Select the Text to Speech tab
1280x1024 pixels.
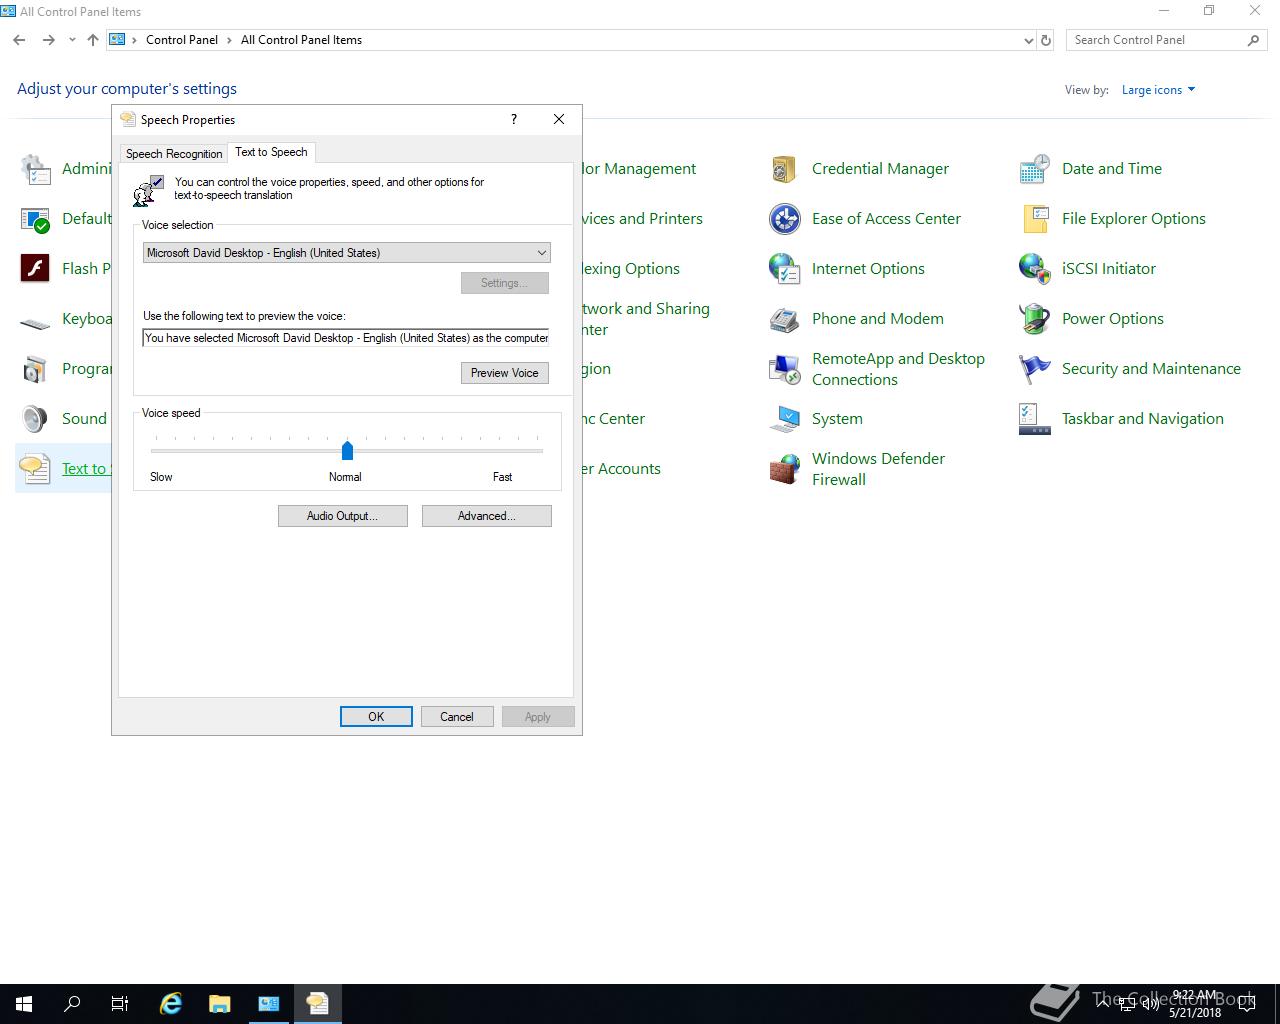click(271, 152)
